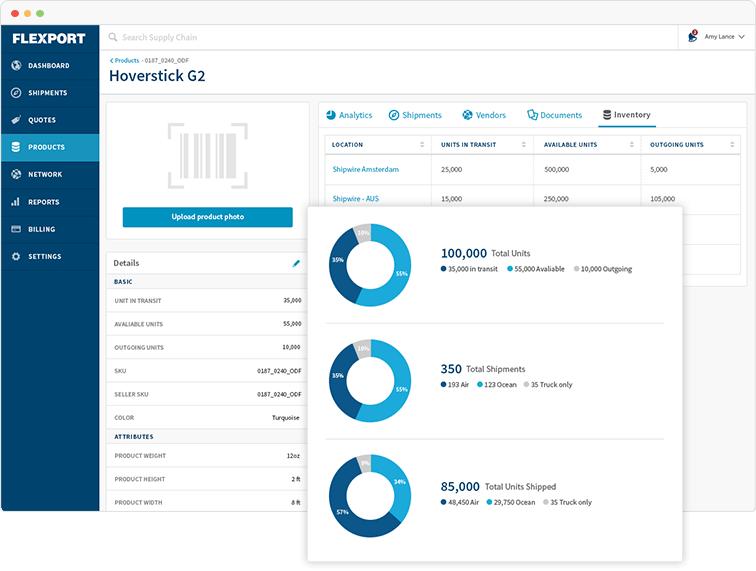The height and width of the screenshot is (571, 756).
Task: Click the Products stack icon in sidebar
Action: coord(16,147)
